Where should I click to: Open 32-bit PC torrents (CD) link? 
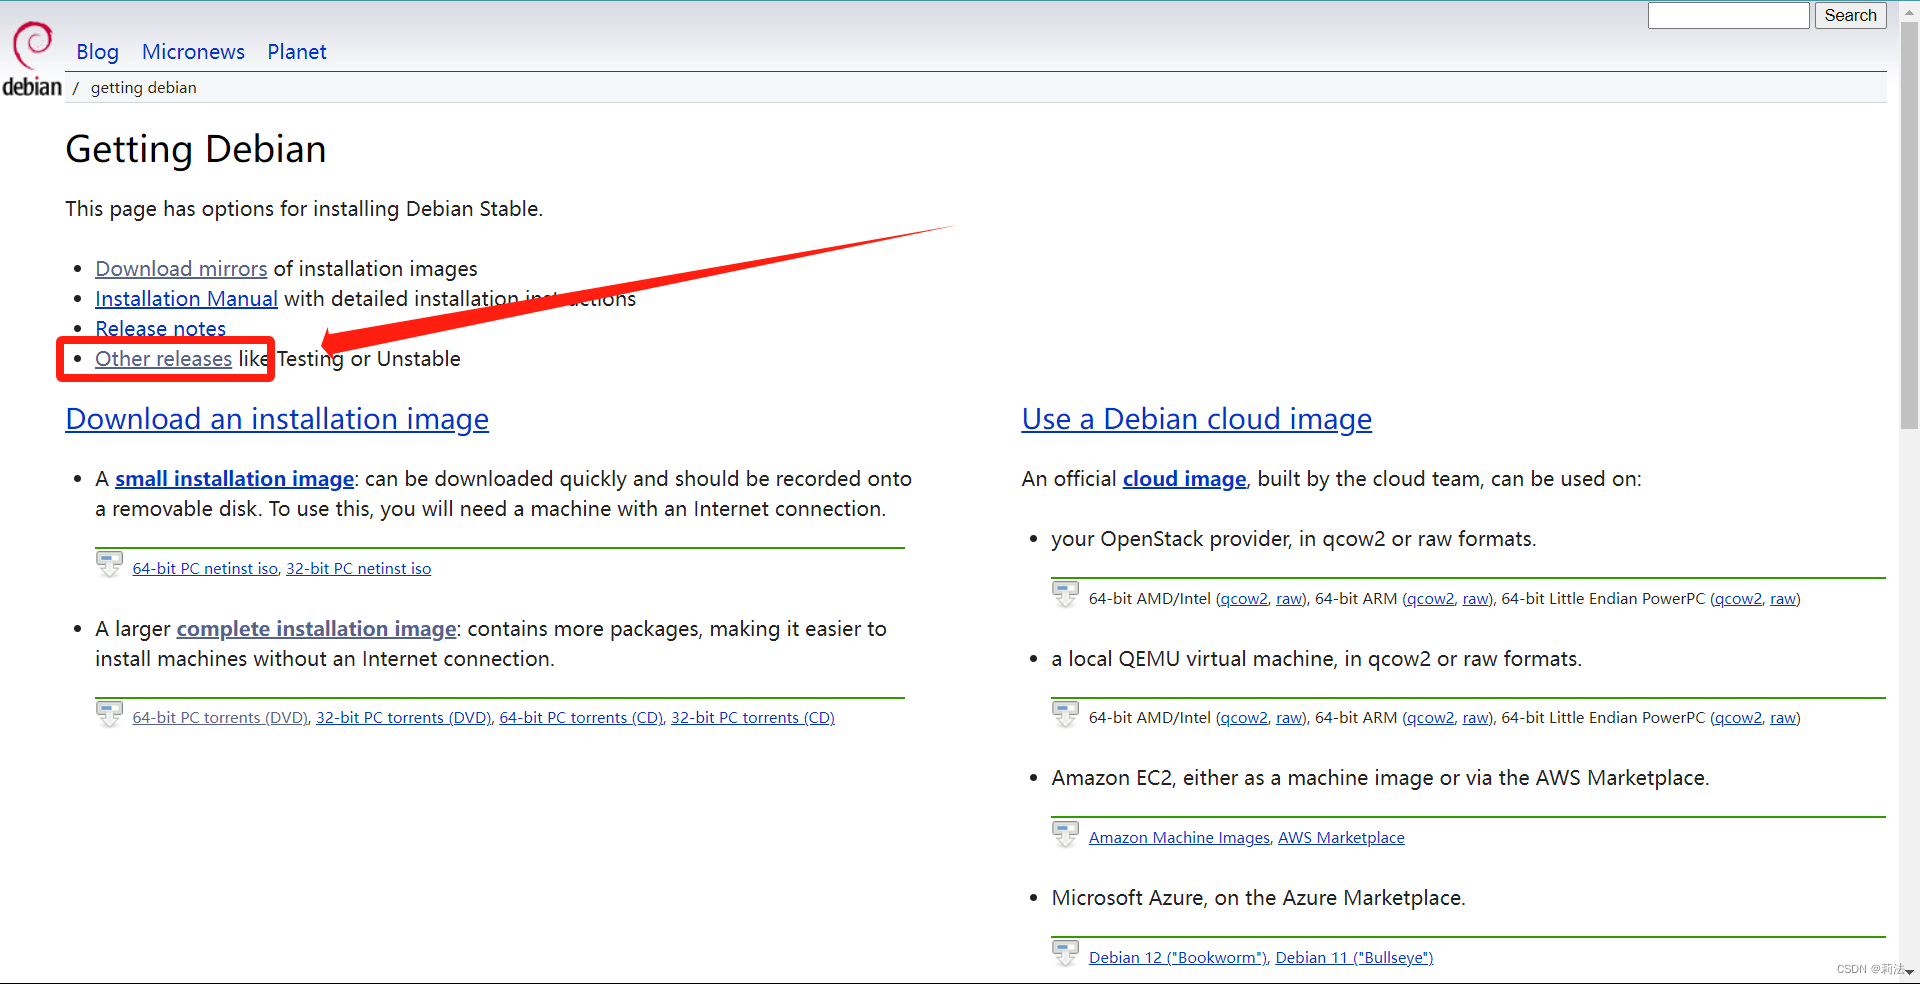[753, 718]
